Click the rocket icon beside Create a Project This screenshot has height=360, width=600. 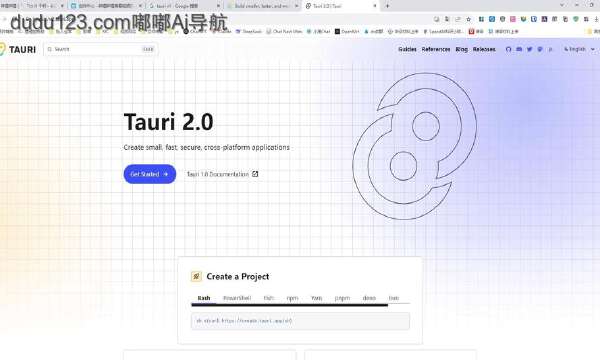[196, 276]
